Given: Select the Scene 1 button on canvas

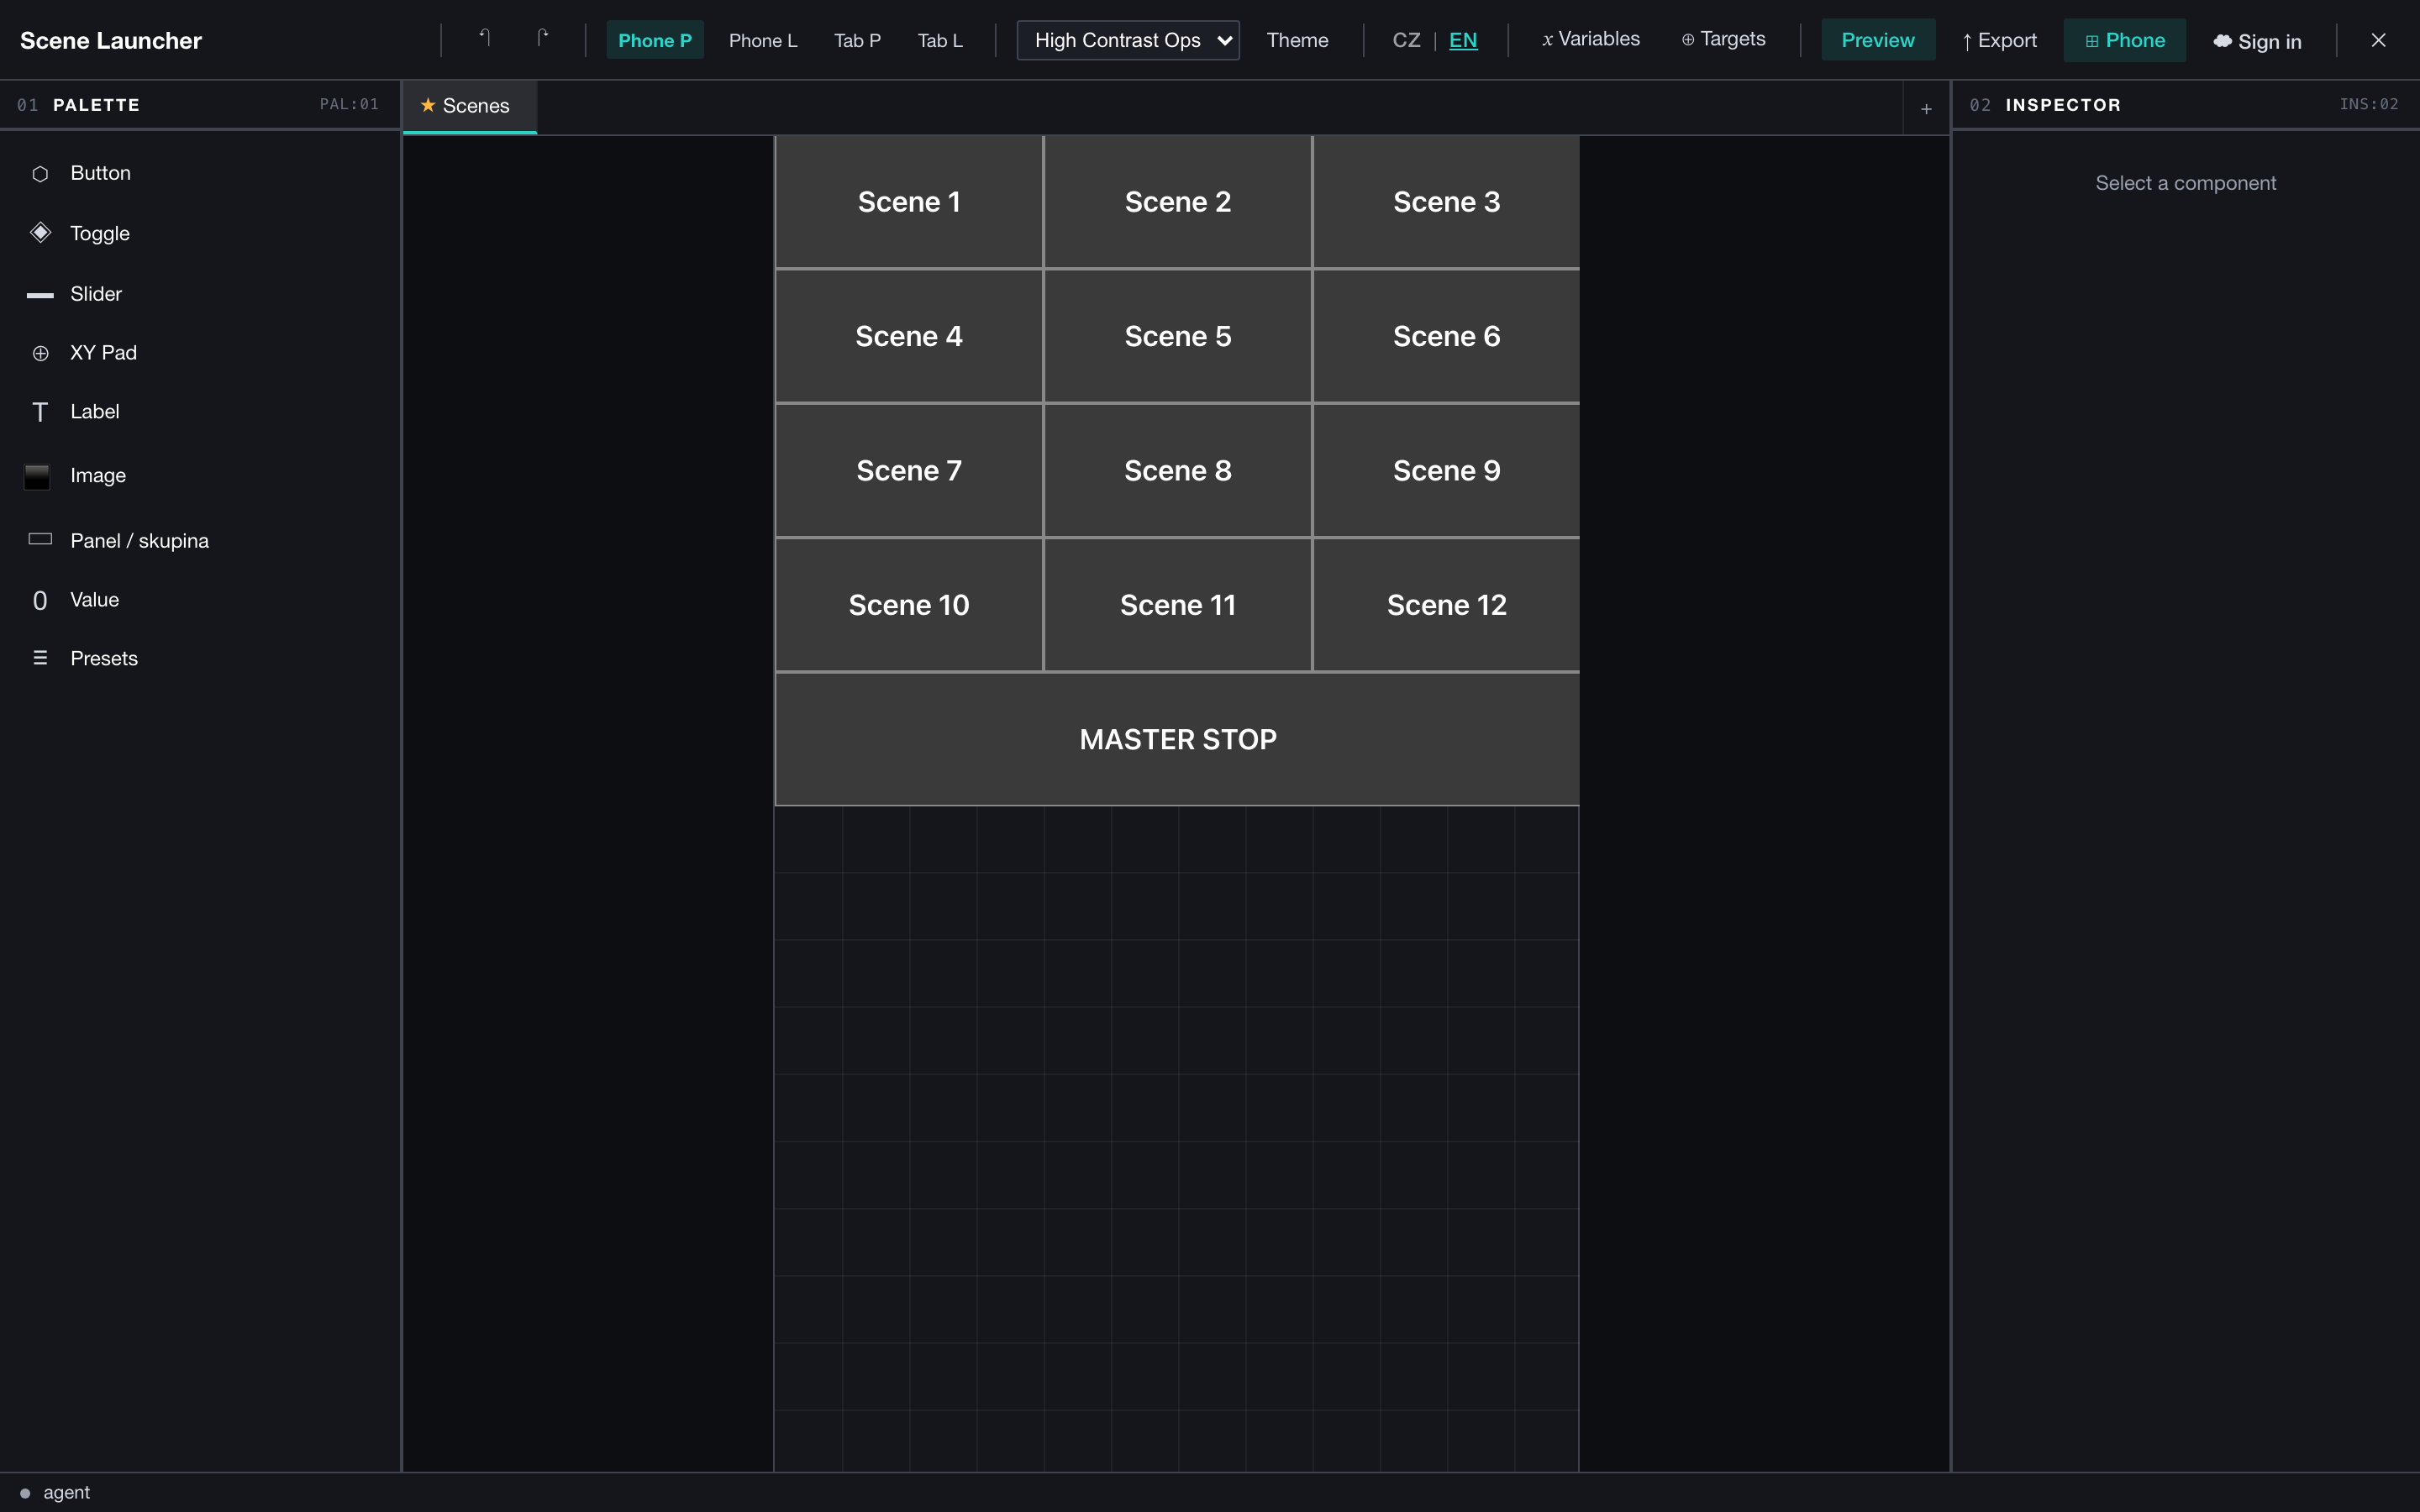Looking at the screenshot, I should point(909,202).
